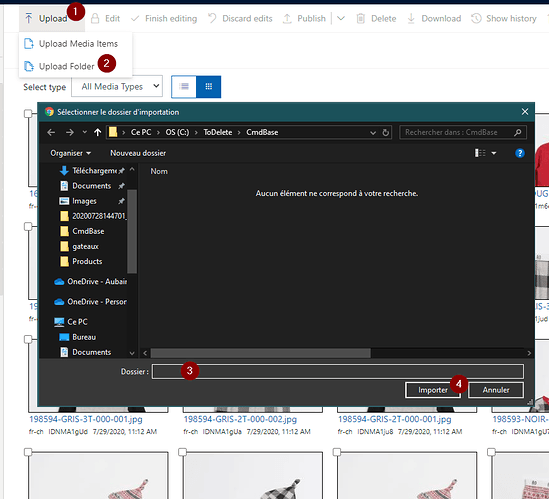This screenshot has height=499, width=549.
Task: Switch to list view layout
Action: coord(184,86)
